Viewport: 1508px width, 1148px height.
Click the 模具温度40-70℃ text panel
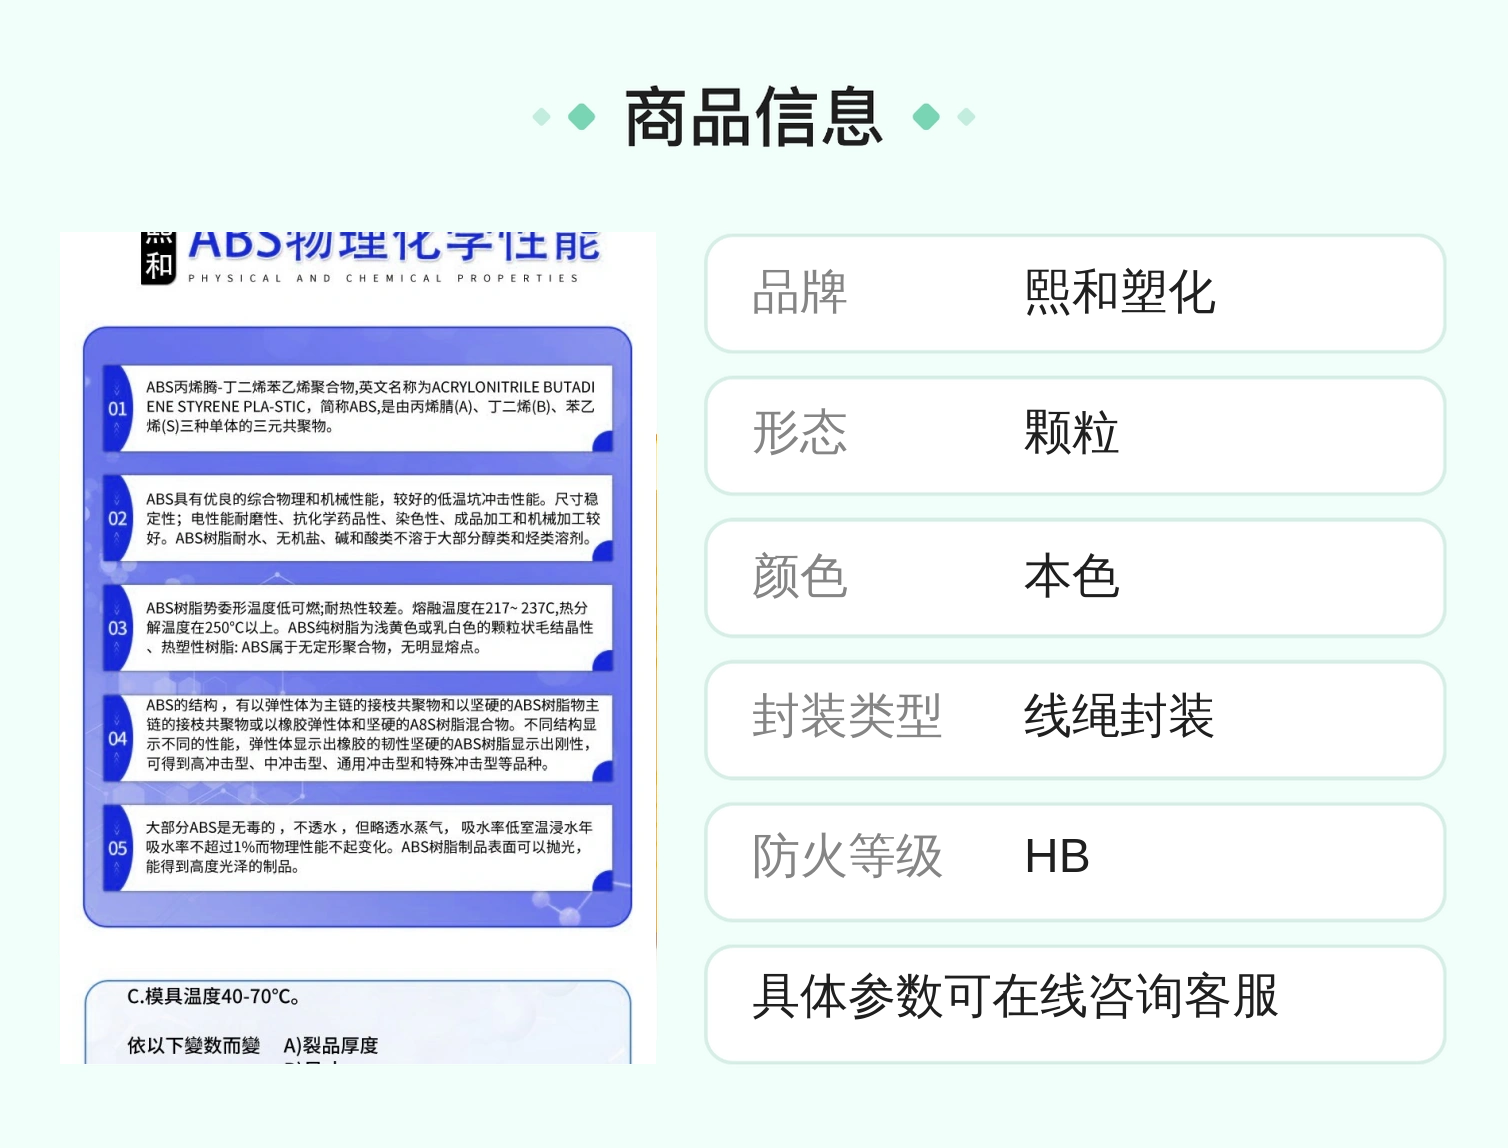[358, 1021]
